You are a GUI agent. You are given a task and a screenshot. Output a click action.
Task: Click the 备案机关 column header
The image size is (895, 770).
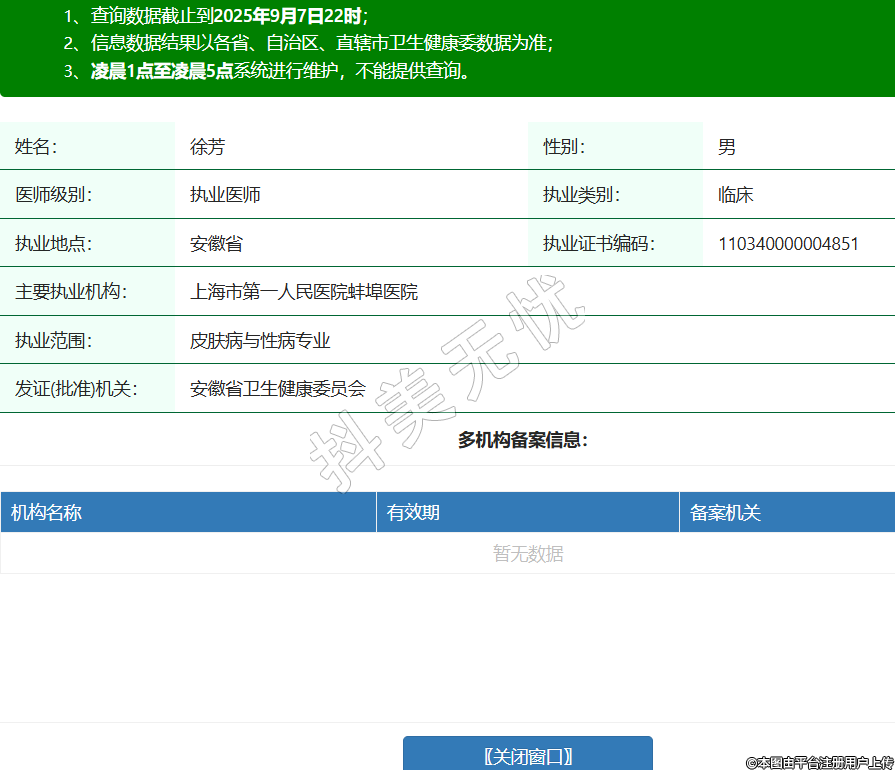click(726, 513)
